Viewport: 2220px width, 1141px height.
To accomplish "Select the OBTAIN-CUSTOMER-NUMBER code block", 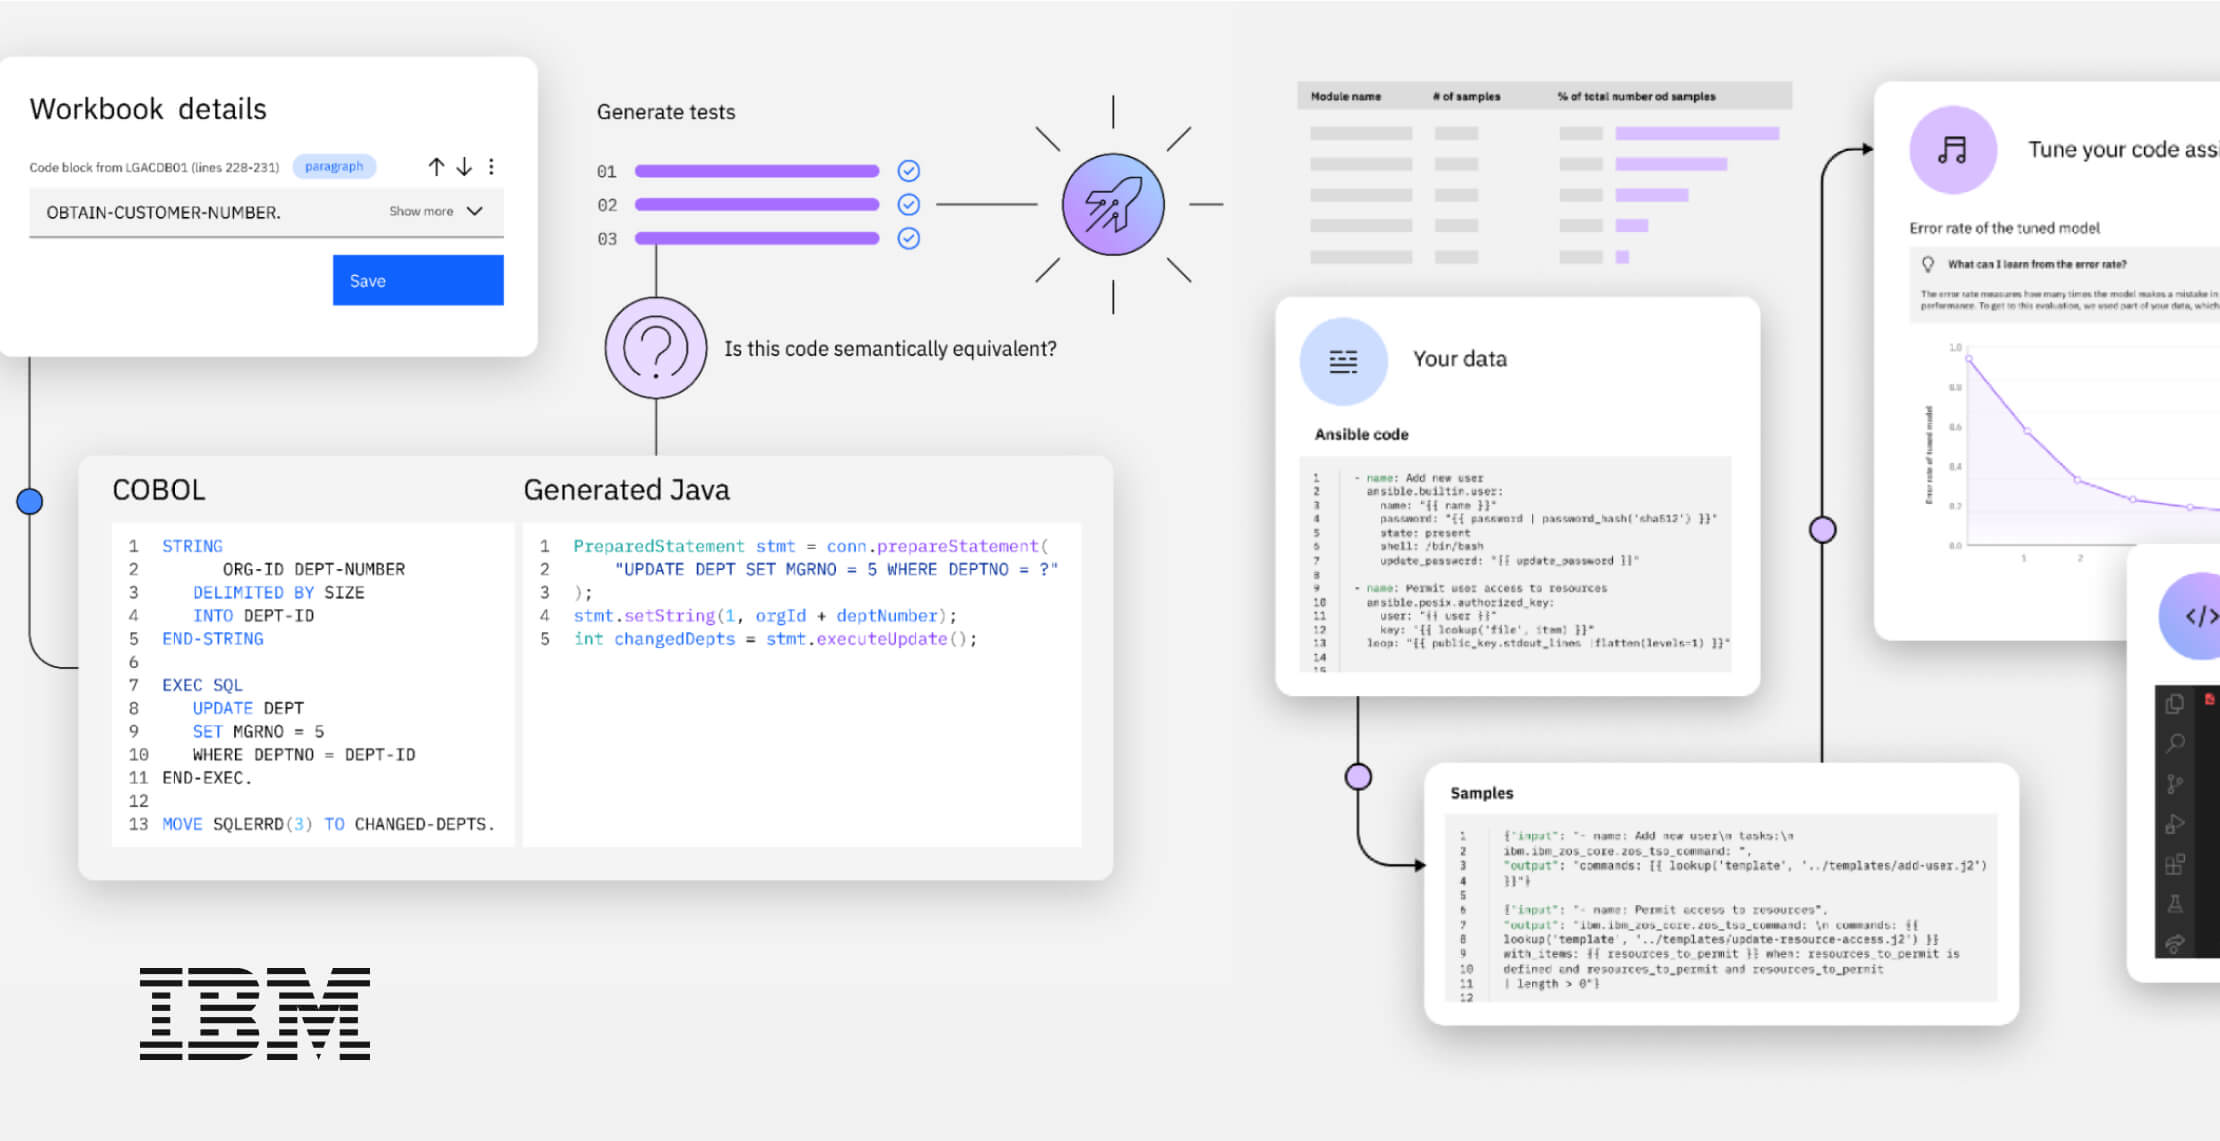I will [163, 212].
